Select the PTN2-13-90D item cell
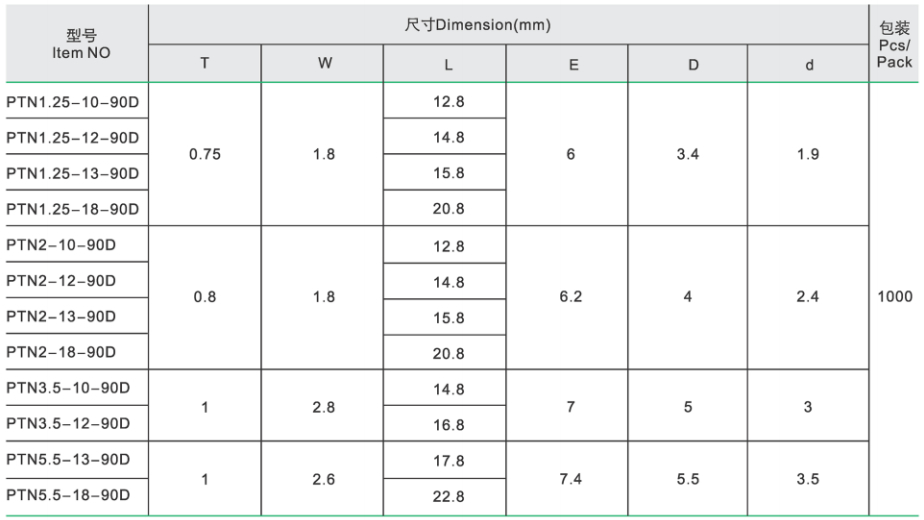Image resolution: width=924 pixels, height=520 pixels. coord(61,317)
